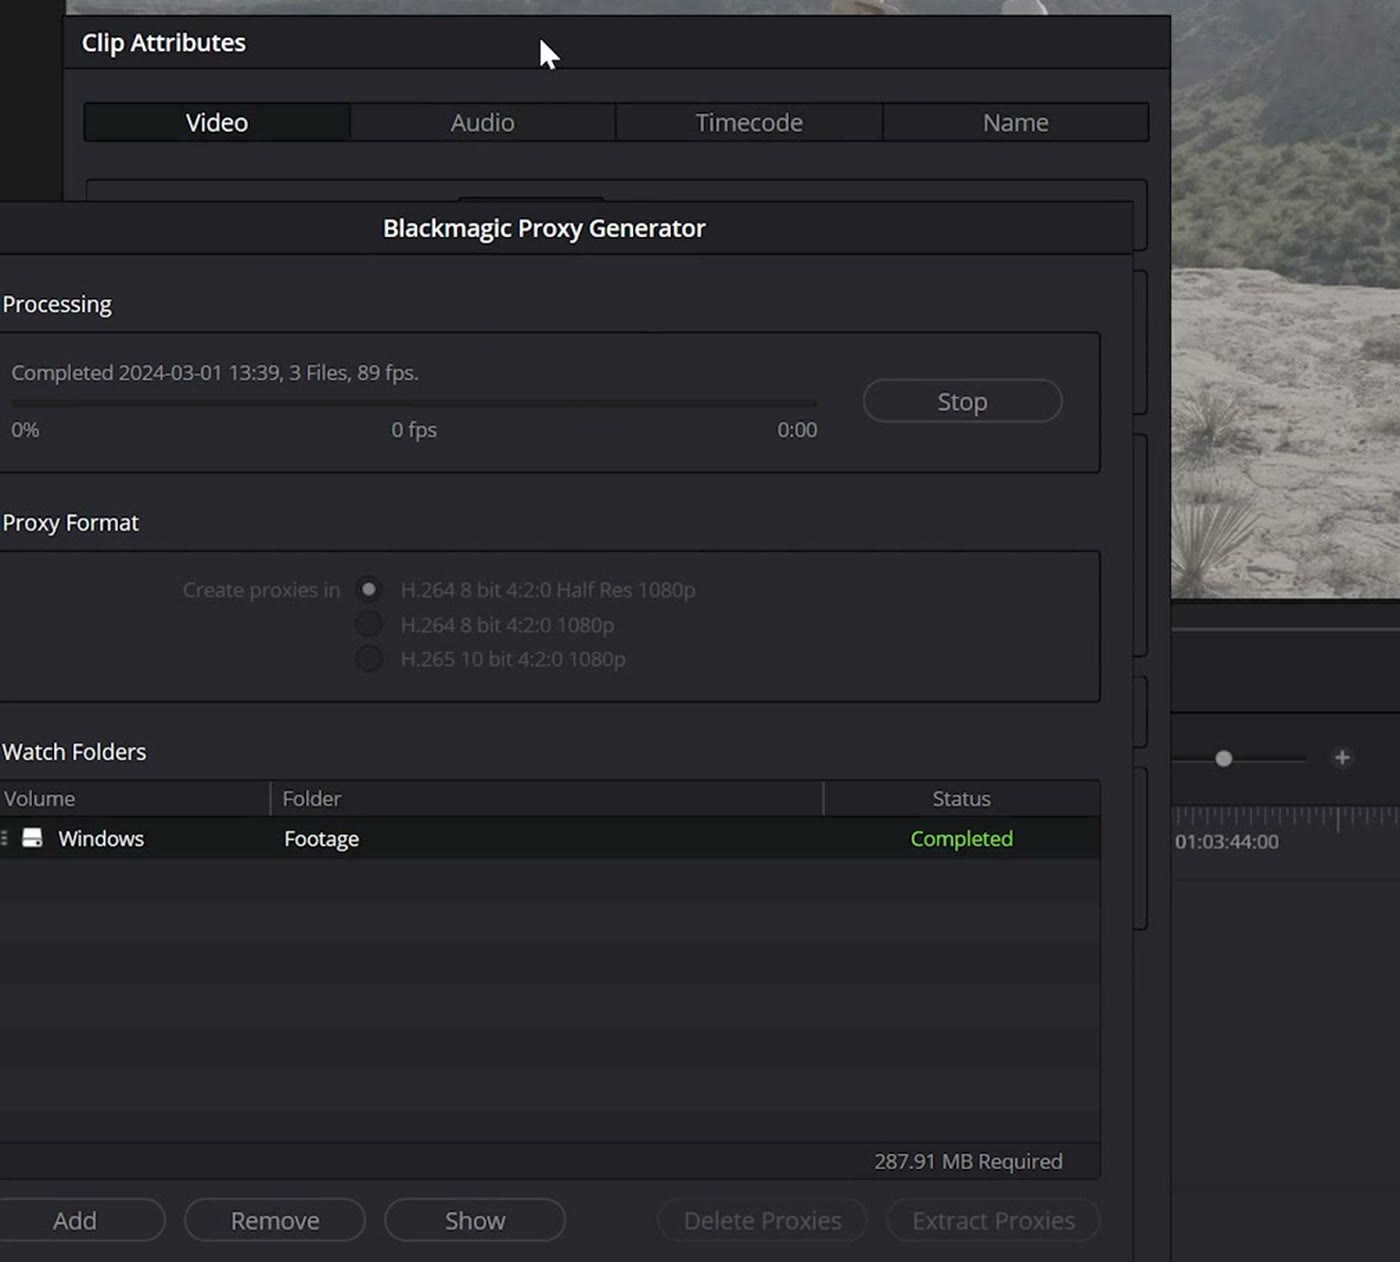Click the Volume column header
Screen dimensions: 1400x1262
135,798
